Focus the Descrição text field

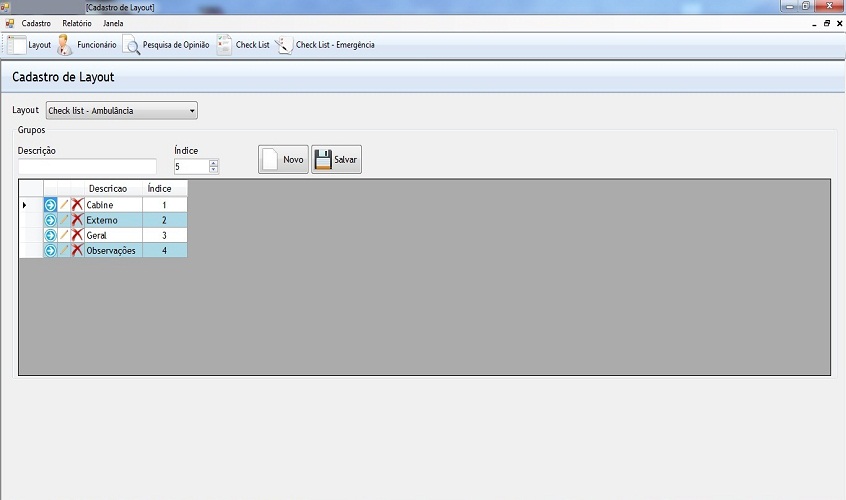tap(87, 166)
